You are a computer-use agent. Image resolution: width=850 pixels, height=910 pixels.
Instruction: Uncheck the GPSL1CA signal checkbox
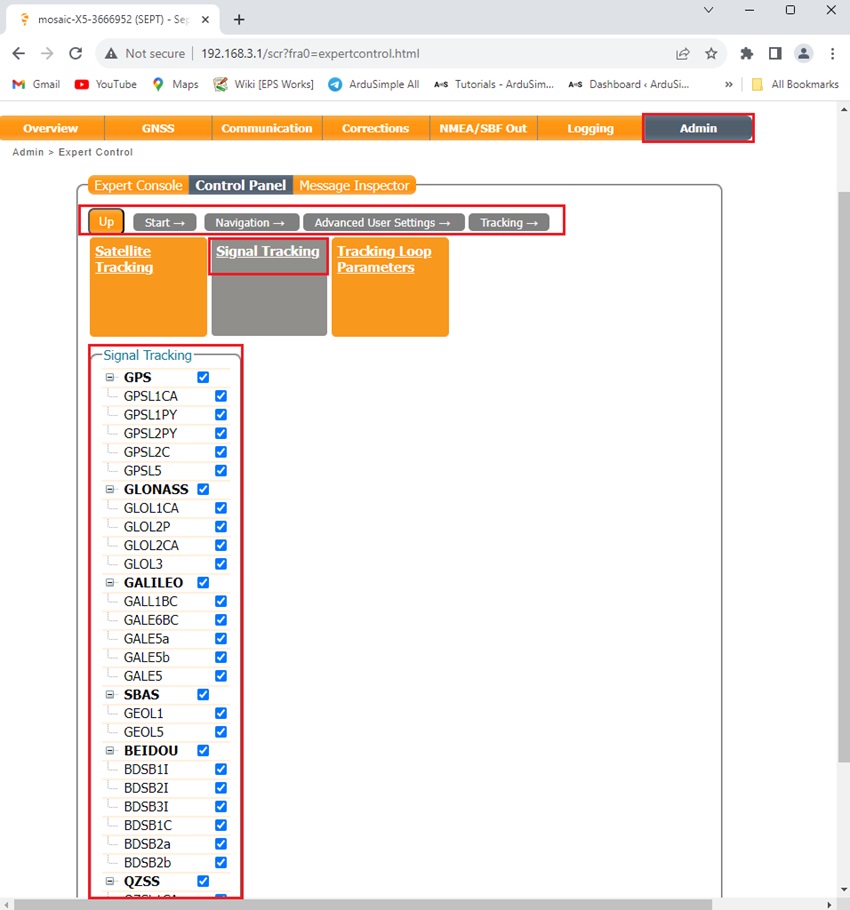coord(221,396)
